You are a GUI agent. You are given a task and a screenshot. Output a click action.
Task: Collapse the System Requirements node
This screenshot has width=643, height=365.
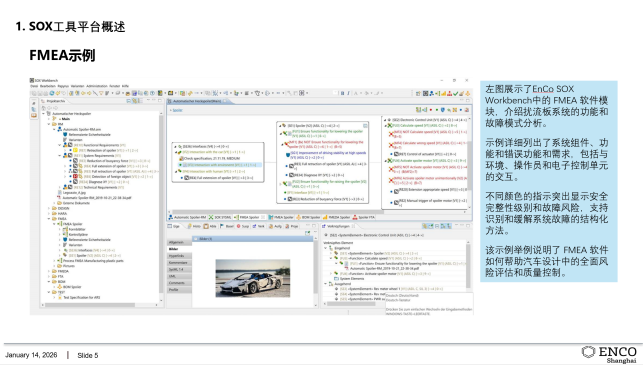click(59, 155)
